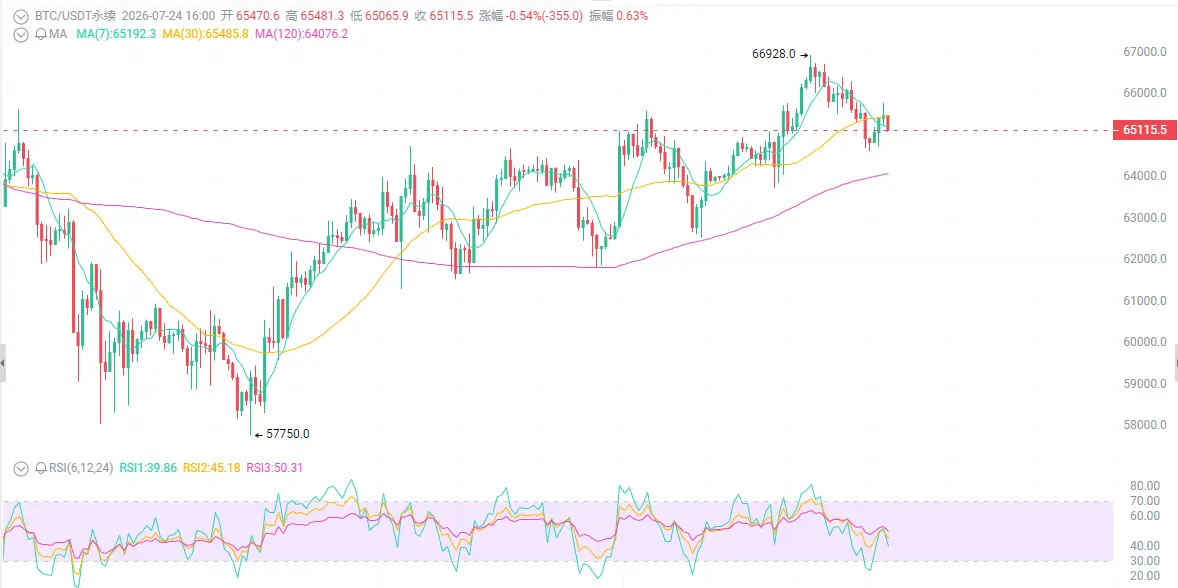
Task: Click the RSI3:50.31 value
Action: [x=274, y=468]
